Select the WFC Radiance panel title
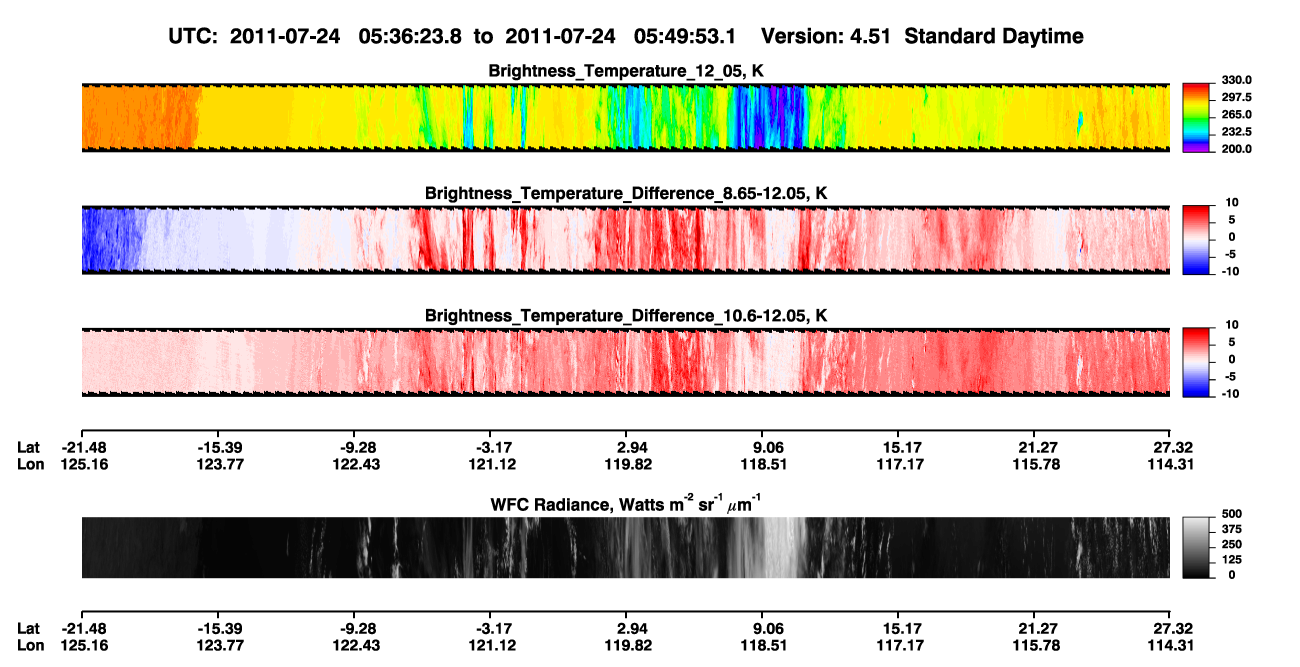 click(x=627, y=502)
